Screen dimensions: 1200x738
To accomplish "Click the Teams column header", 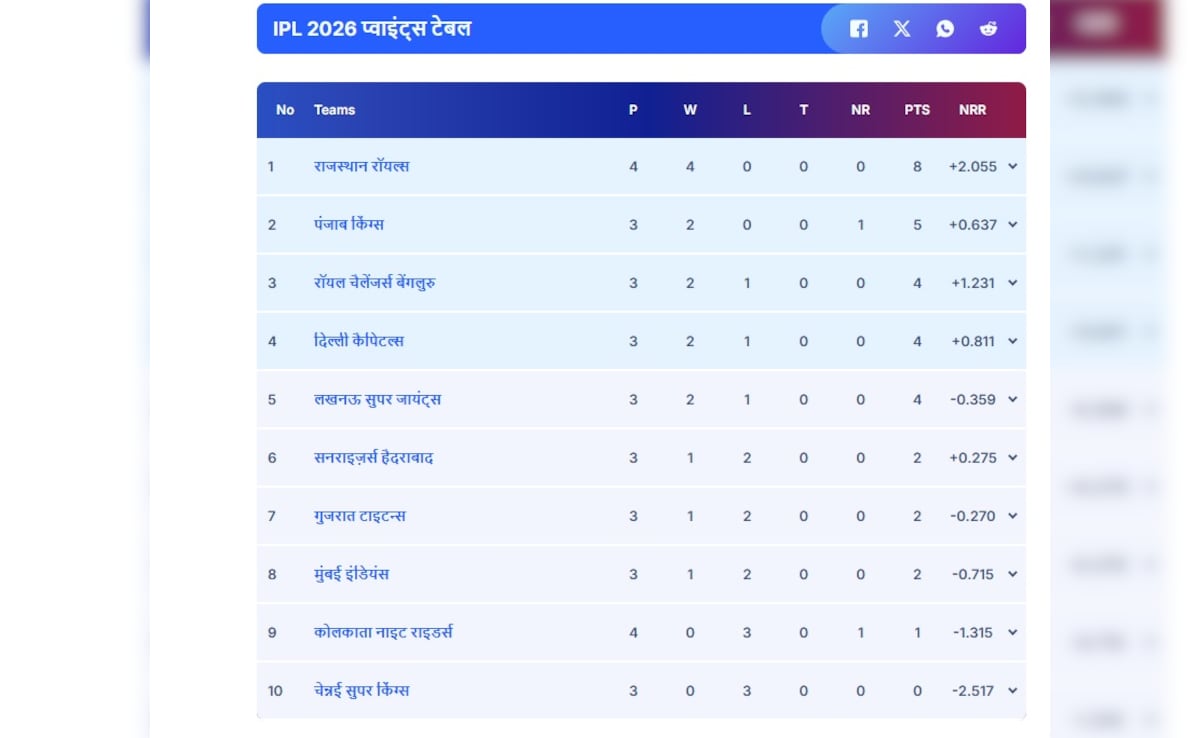I will [x=334, y=110].
